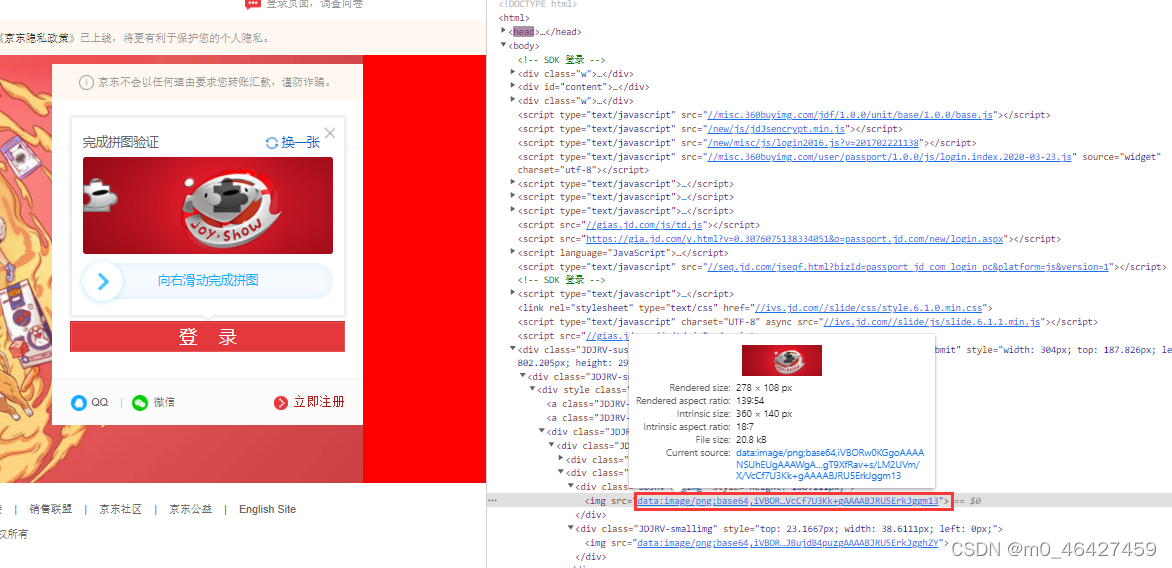Expand the script language="JavaScript" node
The width and height of the screenshot is (1172, 568).
click(513, 253)
